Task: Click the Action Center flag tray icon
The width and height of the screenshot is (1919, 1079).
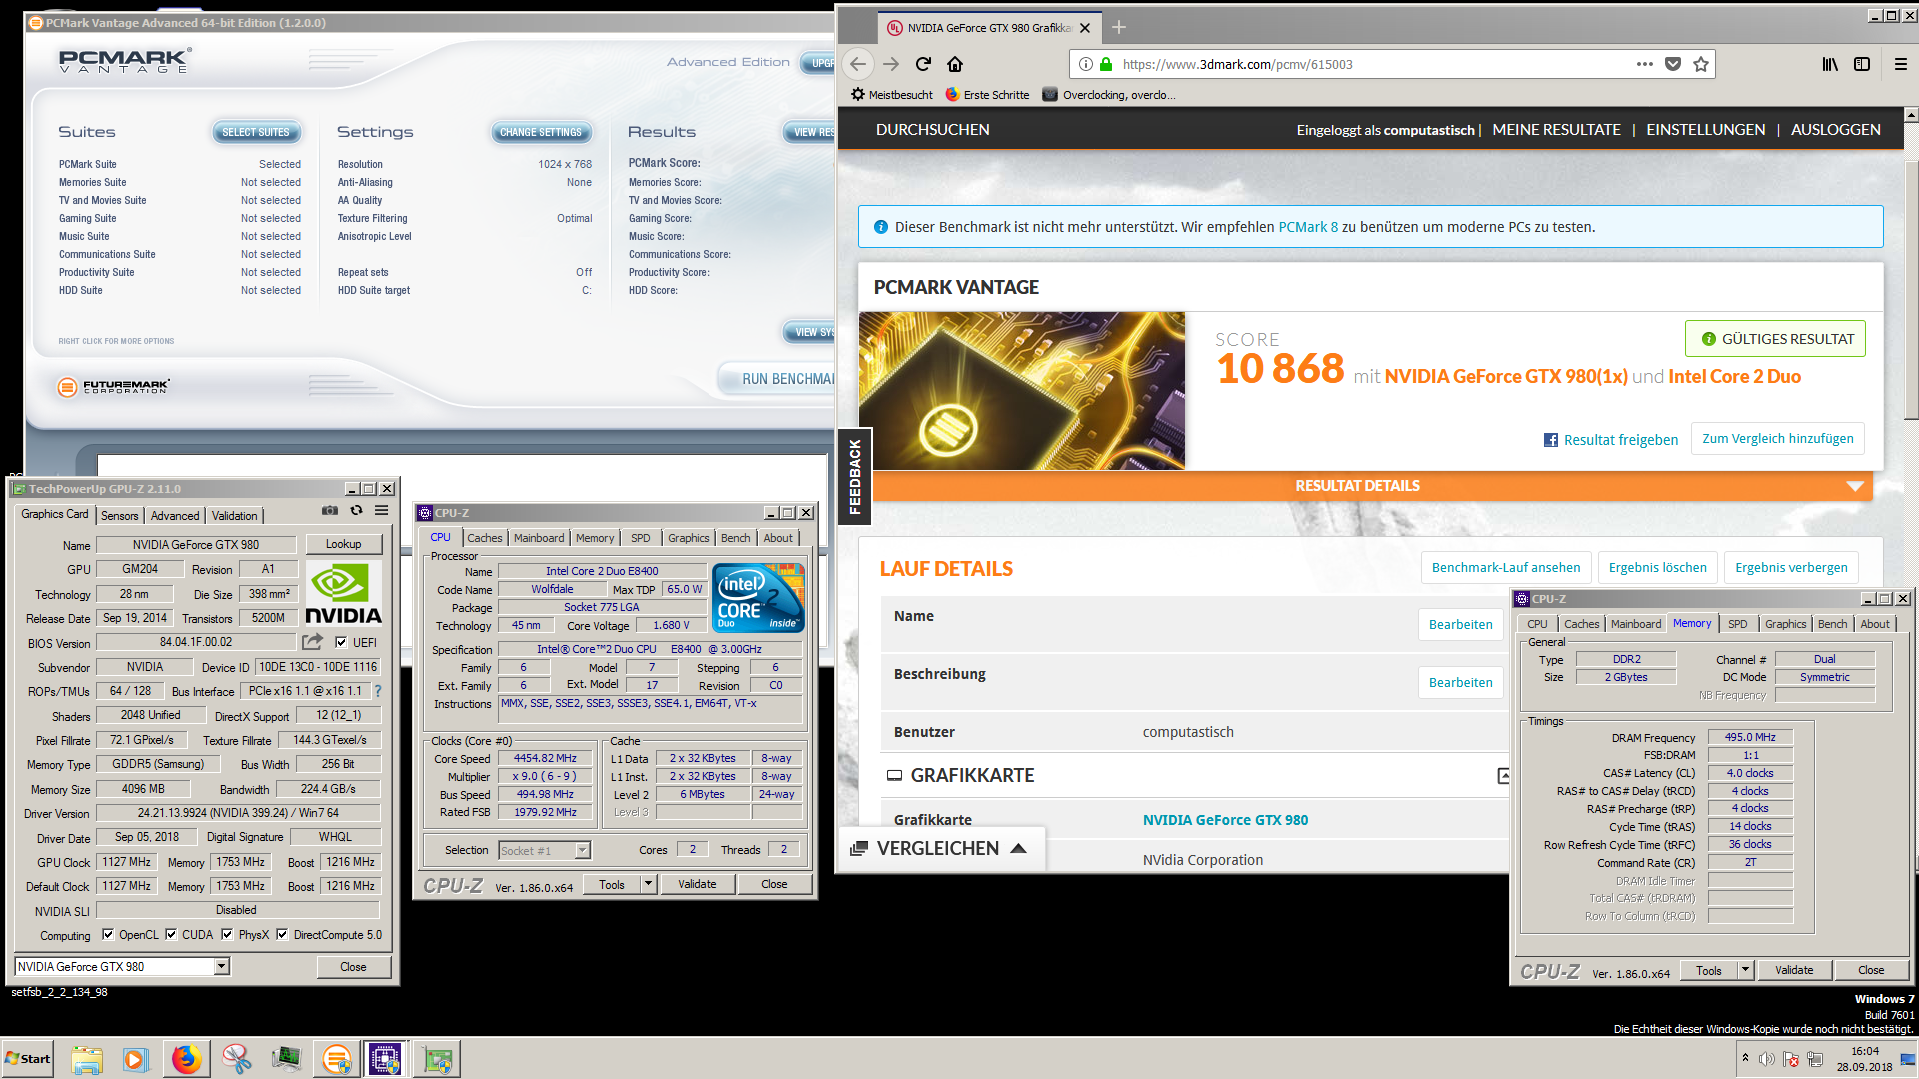Action: (1791, 1059)
